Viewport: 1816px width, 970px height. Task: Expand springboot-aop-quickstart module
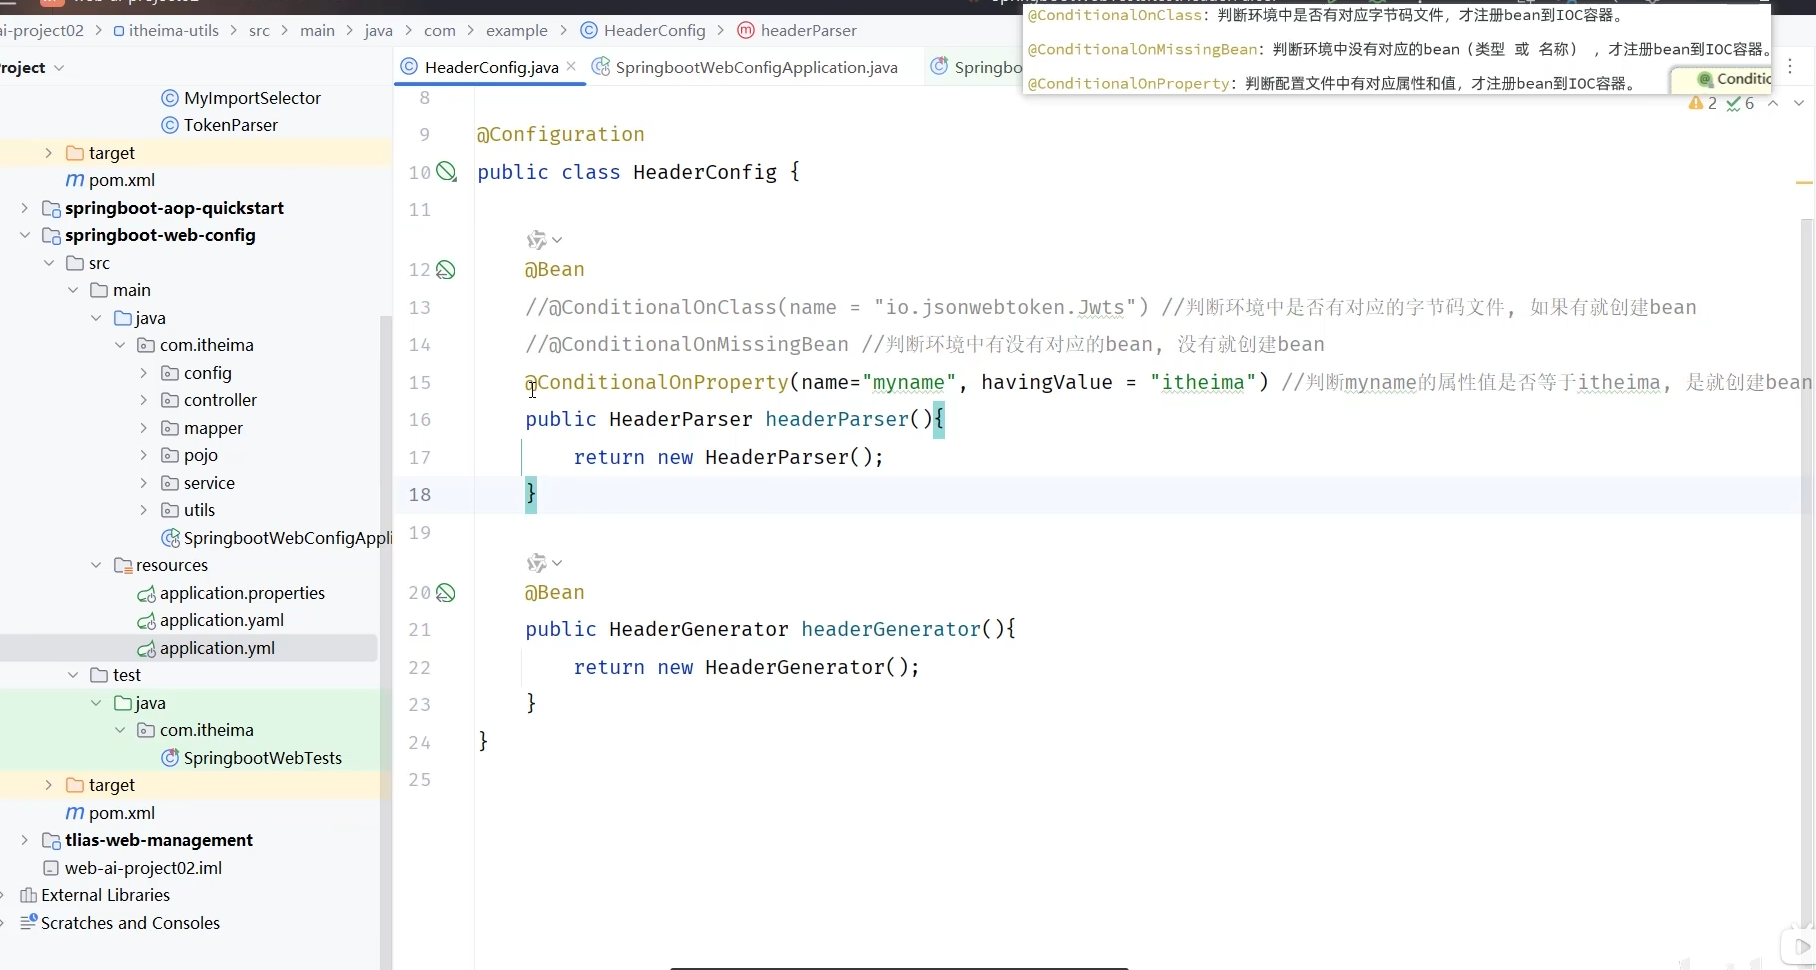24,208
